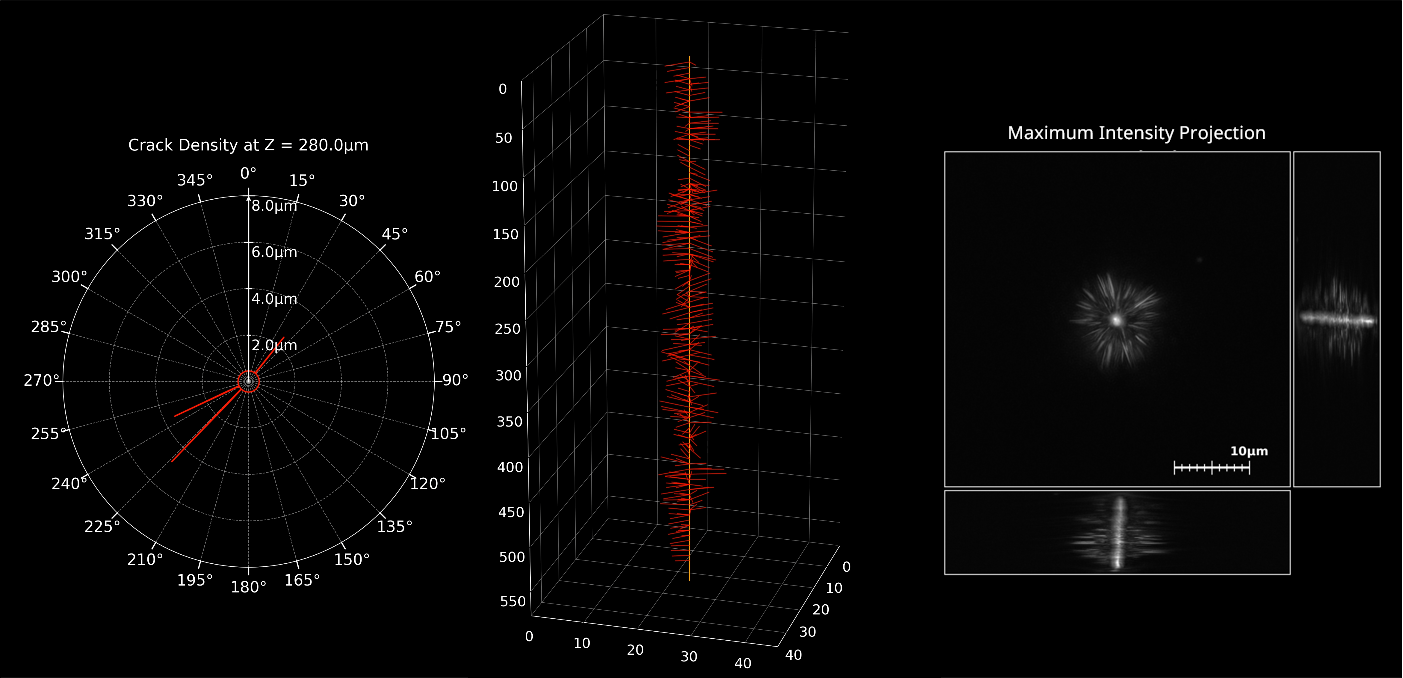Click the small red circle at polar plot center
Image resolution: width=1403 pixels, height=678 pixels.
pos(248,381)
